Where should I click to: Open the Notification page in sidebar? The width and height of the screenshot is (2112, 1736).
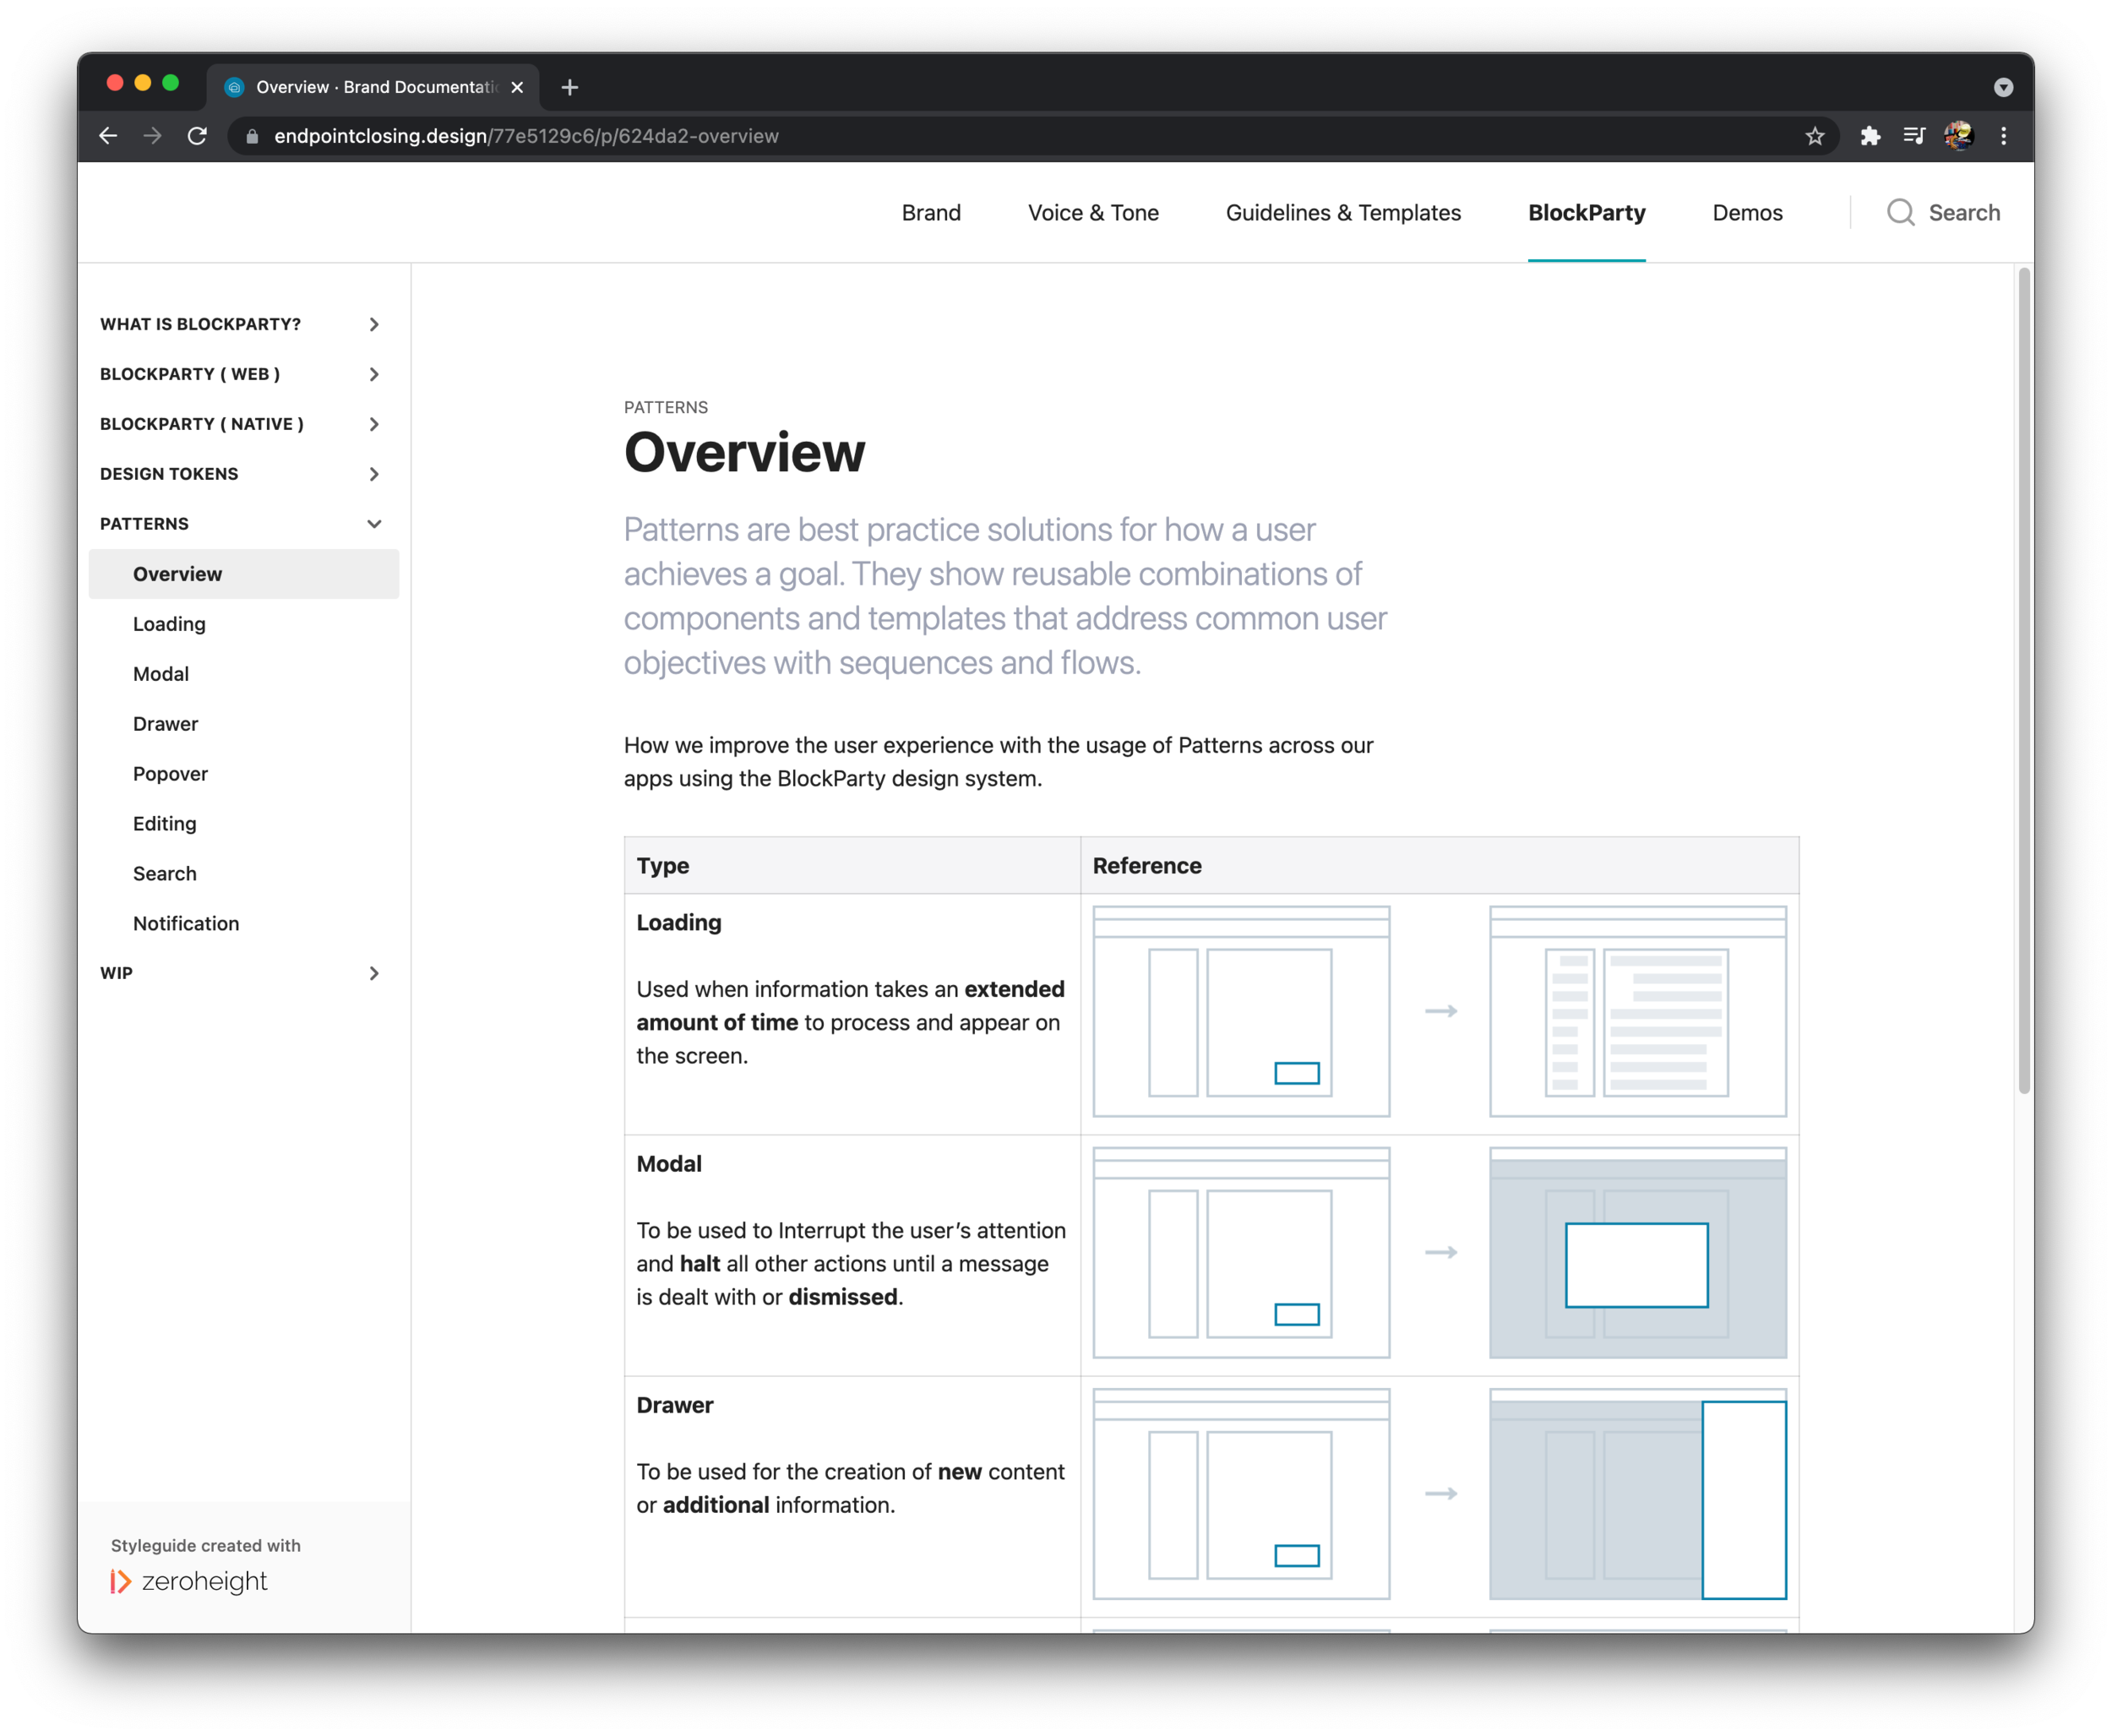[186, 923]
